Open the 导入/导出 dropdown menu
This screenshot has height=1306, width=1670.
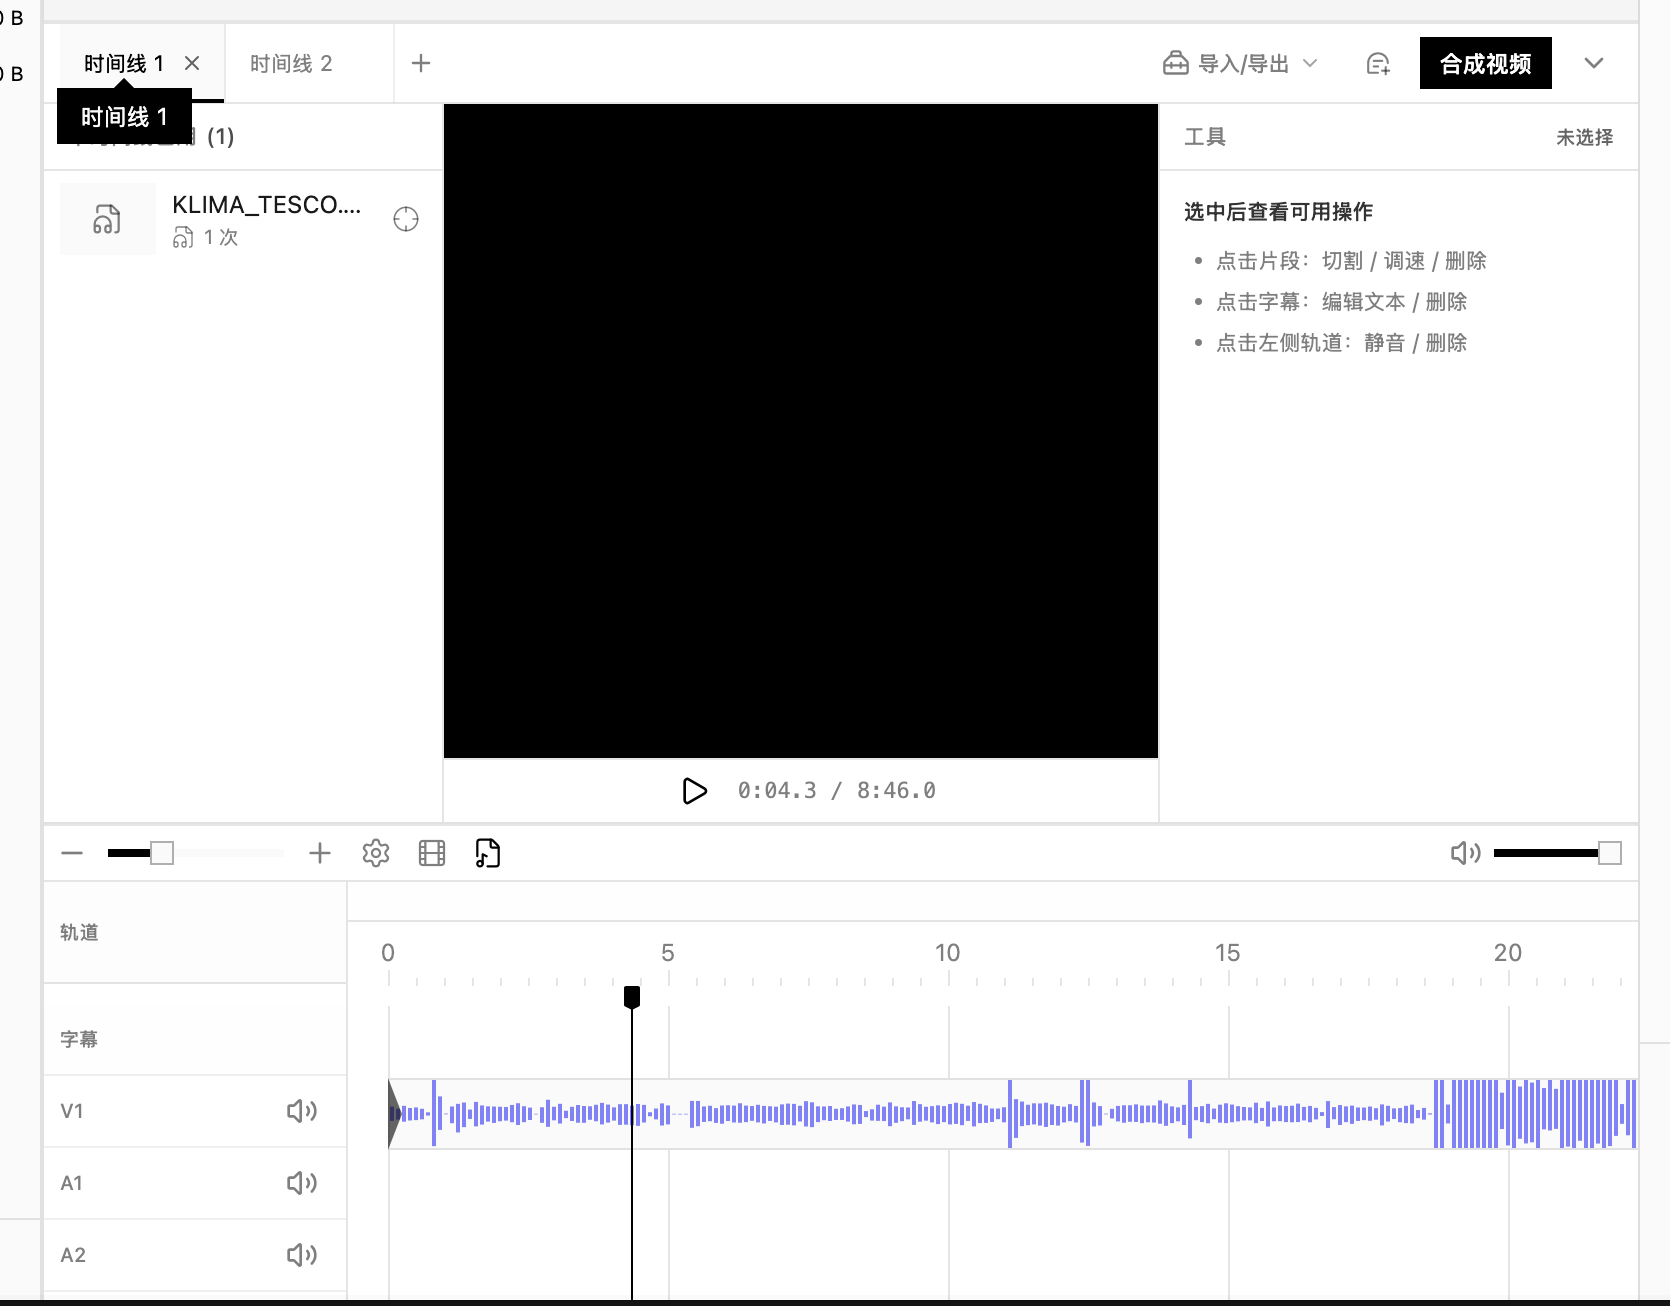tap(1240, 64)
